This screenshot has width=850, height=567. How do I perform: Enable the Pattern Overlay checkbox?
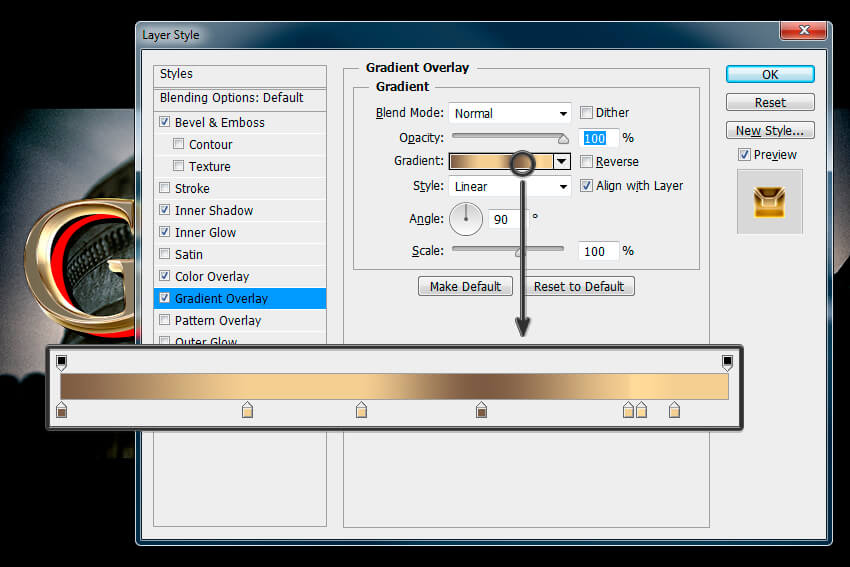pyautogui.click(x=165, y=320)
